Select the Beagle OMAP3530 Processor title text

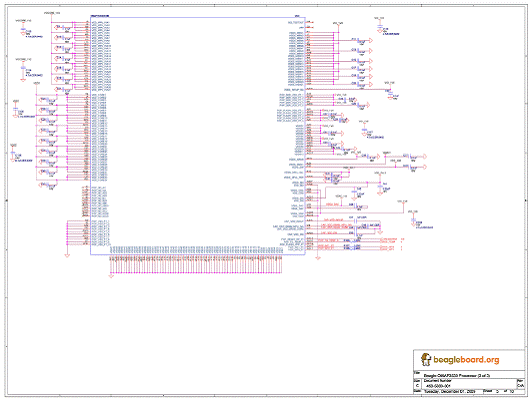click(x=457, y=376)
